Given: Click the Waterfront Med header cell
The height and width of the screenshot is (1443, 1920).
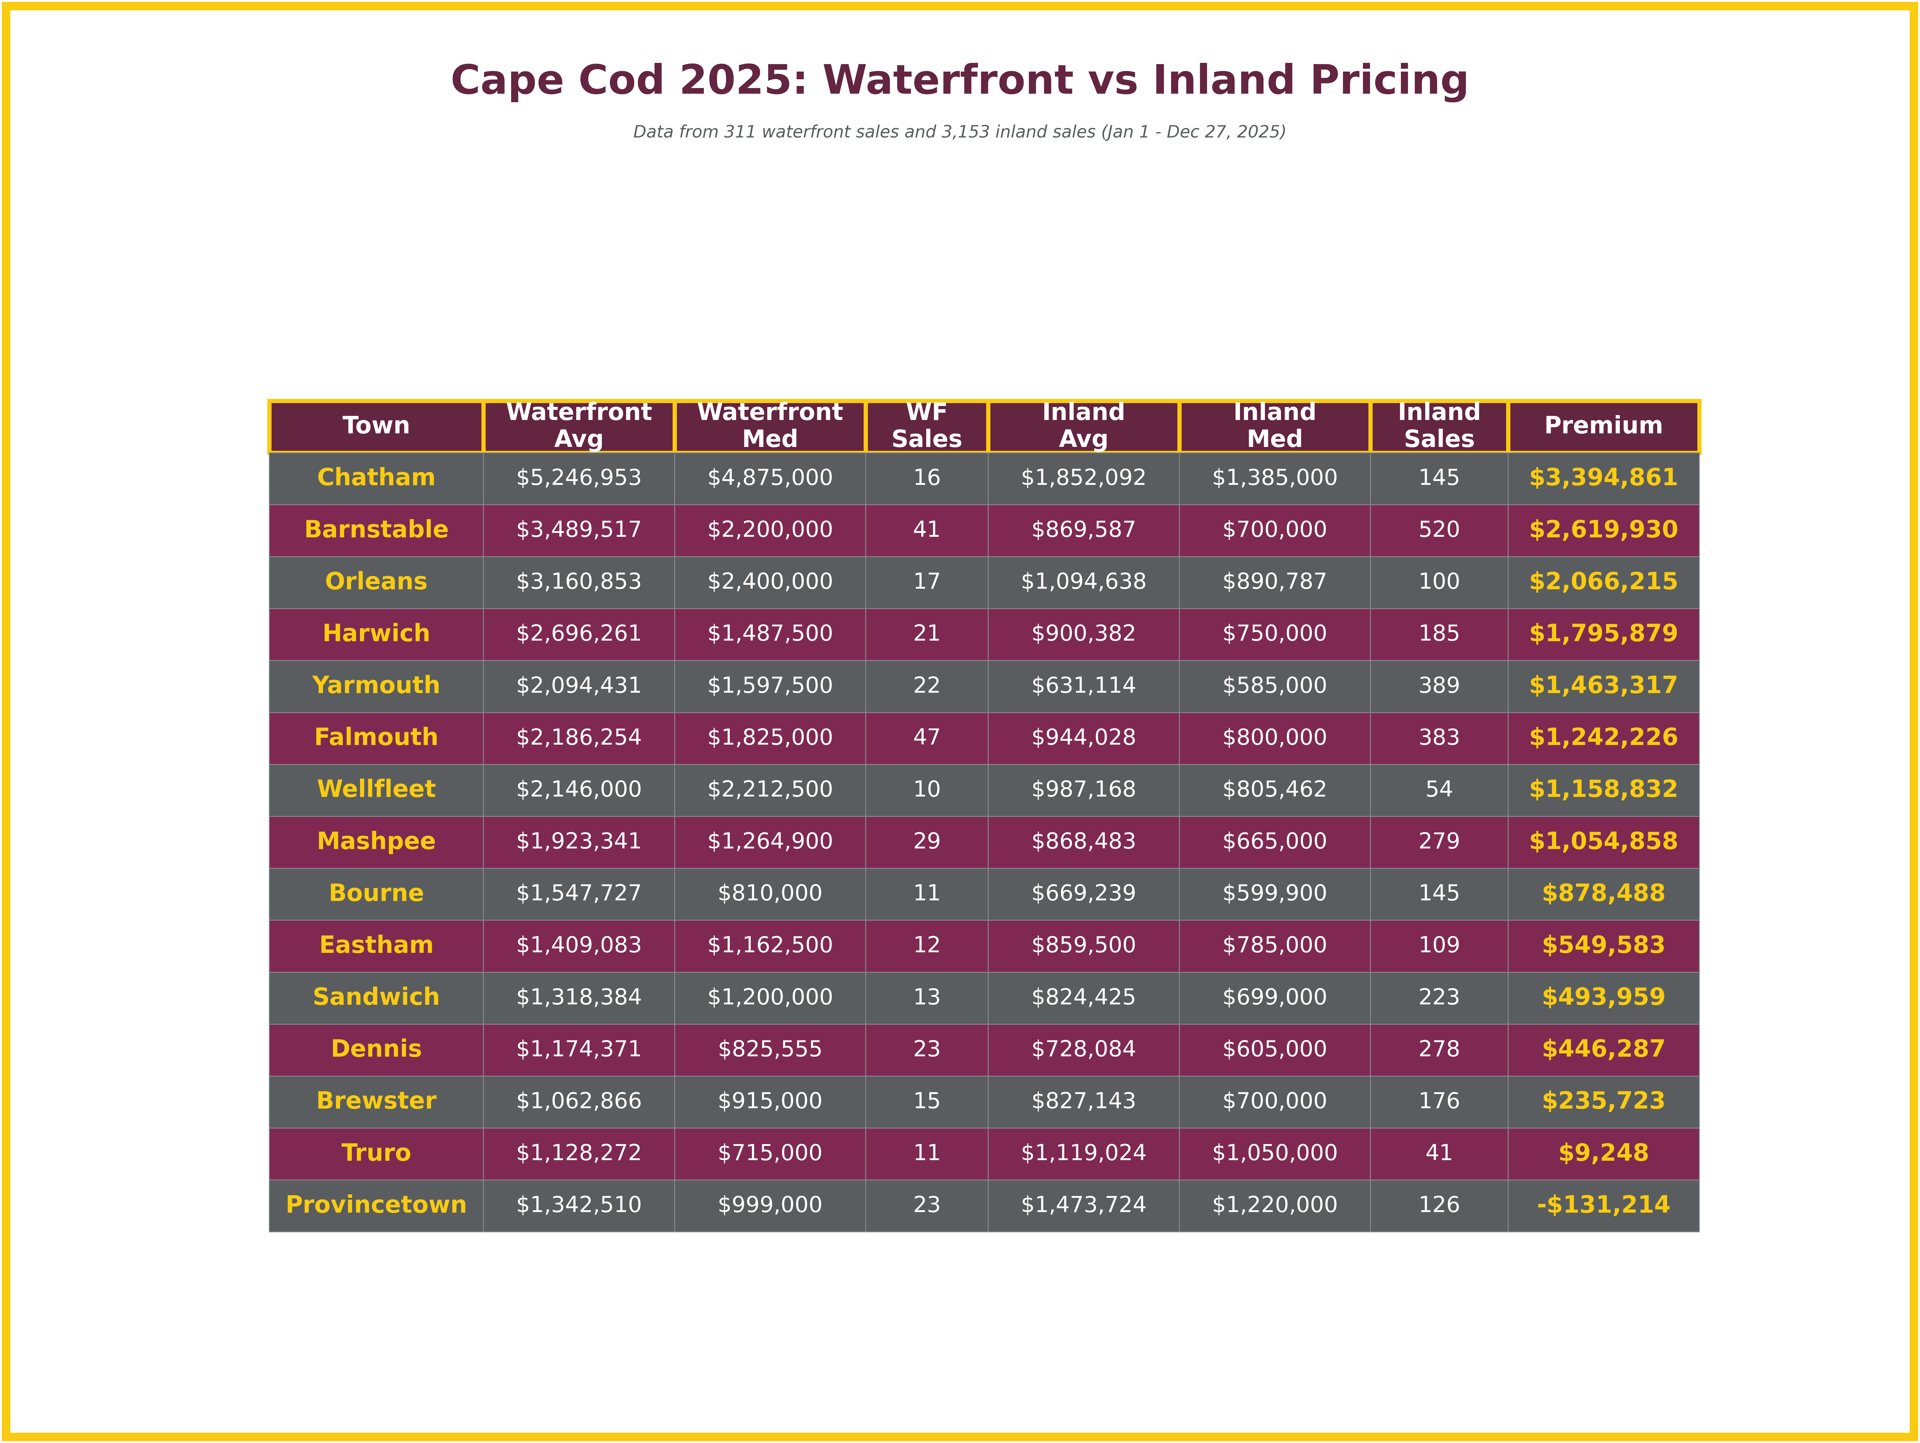Looking at the screenshot, I should coord(769,426).
